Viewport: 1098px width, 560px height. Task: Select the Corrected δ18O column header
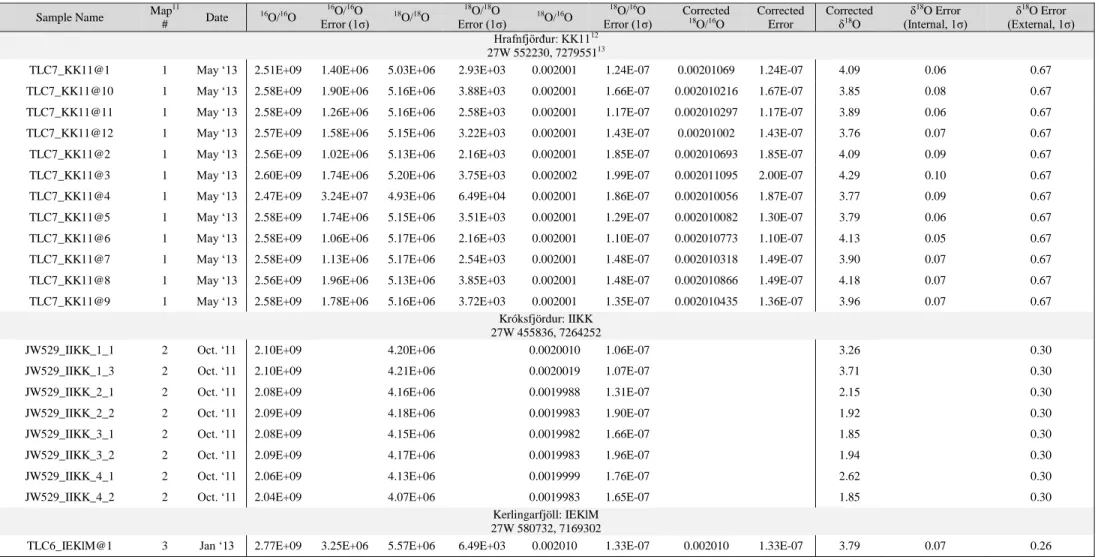point(849,18)
